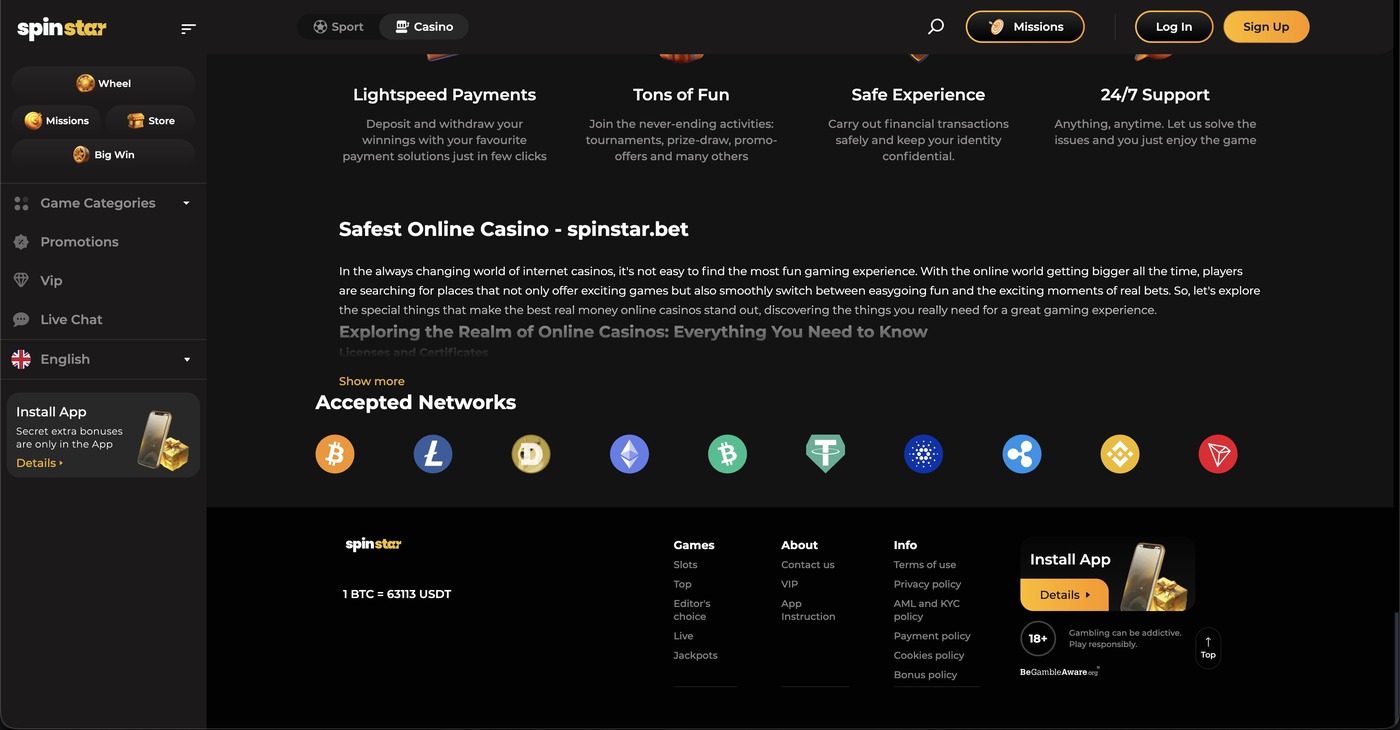Click the Tron network icon
1400x730 pixels.
1218,454
